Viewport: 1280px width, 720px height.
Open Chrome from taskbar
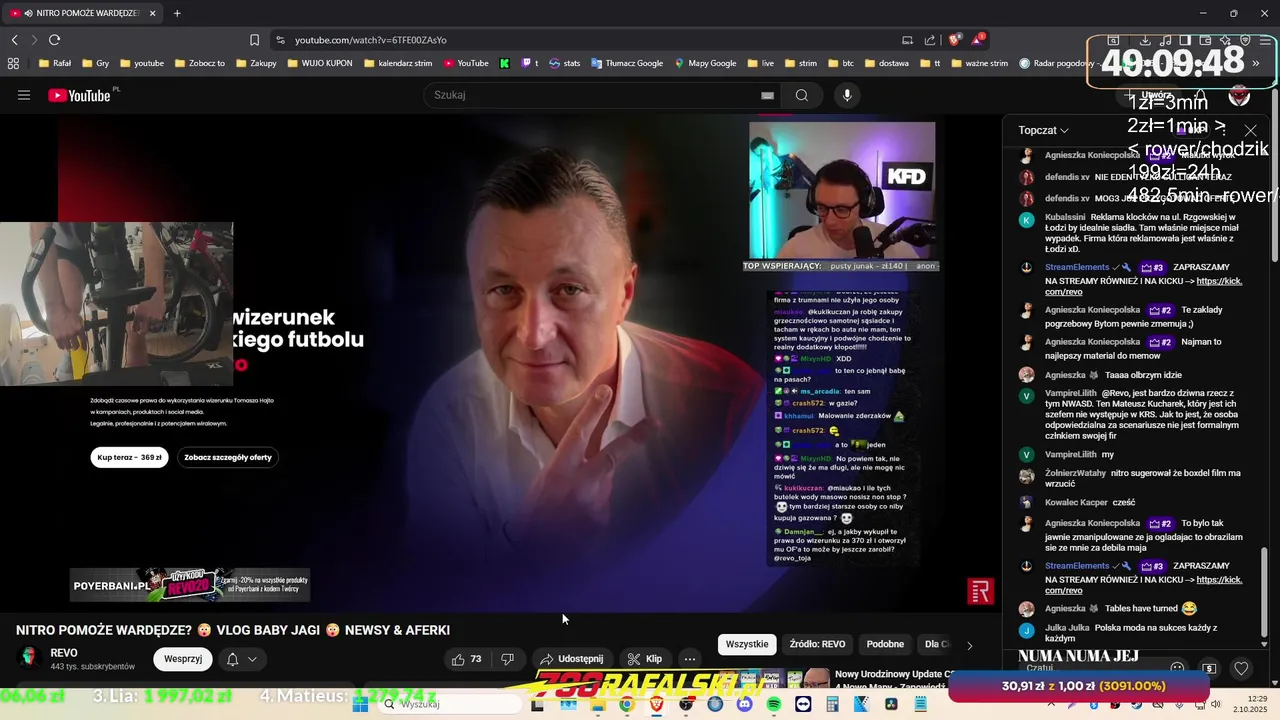pos(626,704)
